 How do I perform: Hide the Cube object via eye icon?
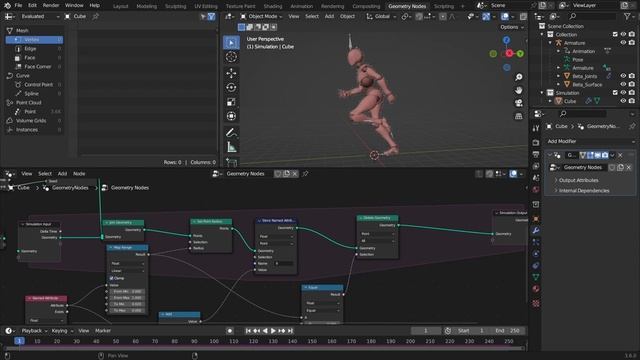623,101
